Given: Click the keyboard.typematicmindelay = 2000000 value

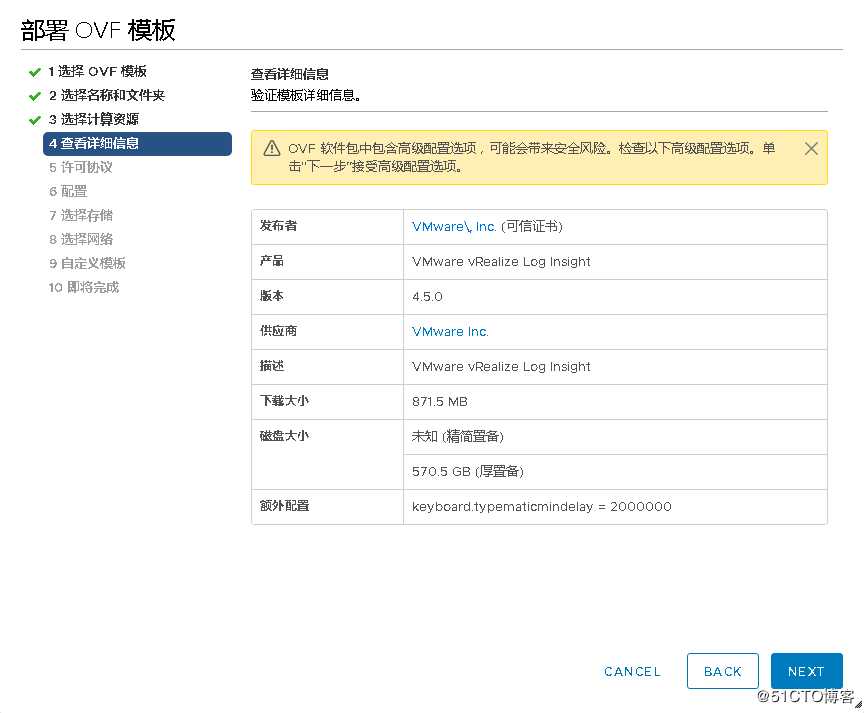Looking at the screenshot, I should 542,506.
